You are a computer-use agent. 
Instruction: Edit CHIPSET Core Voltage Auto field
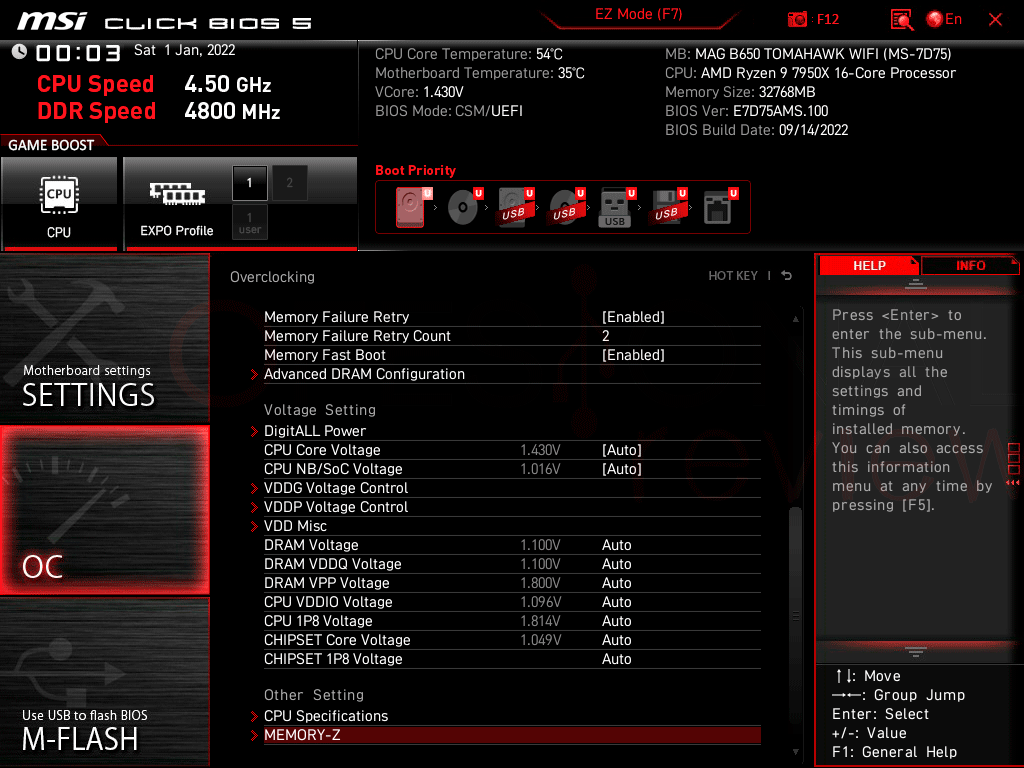(x=616, y=639)
